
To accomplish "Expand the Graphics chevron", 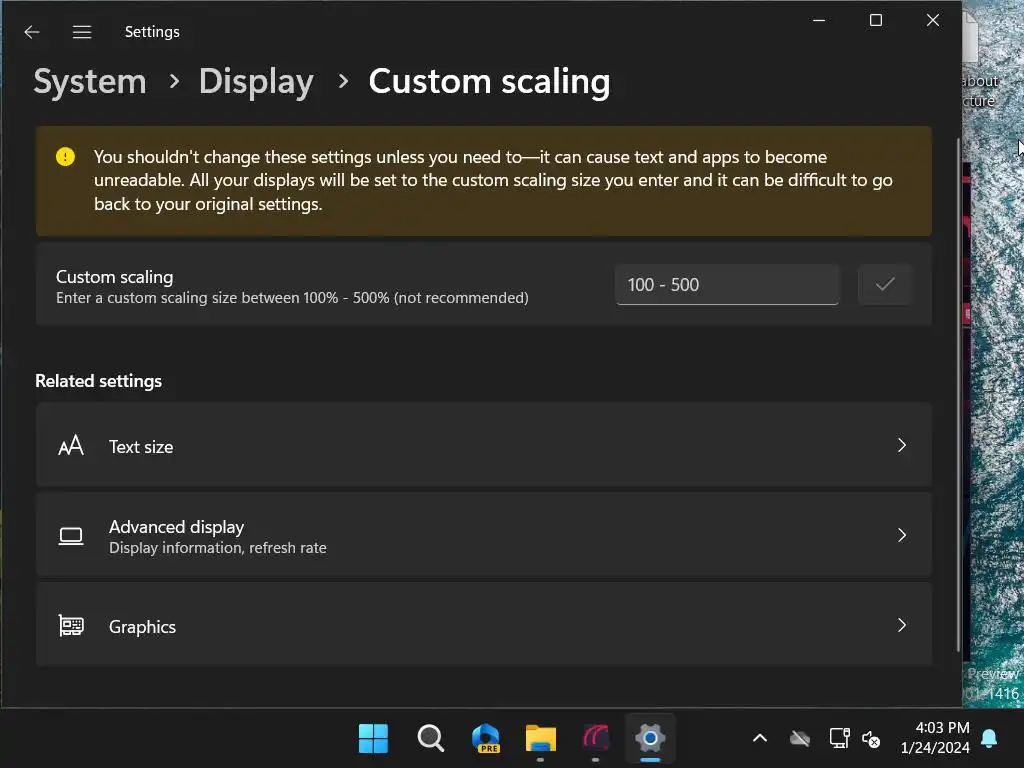I will tap(901, 626).
